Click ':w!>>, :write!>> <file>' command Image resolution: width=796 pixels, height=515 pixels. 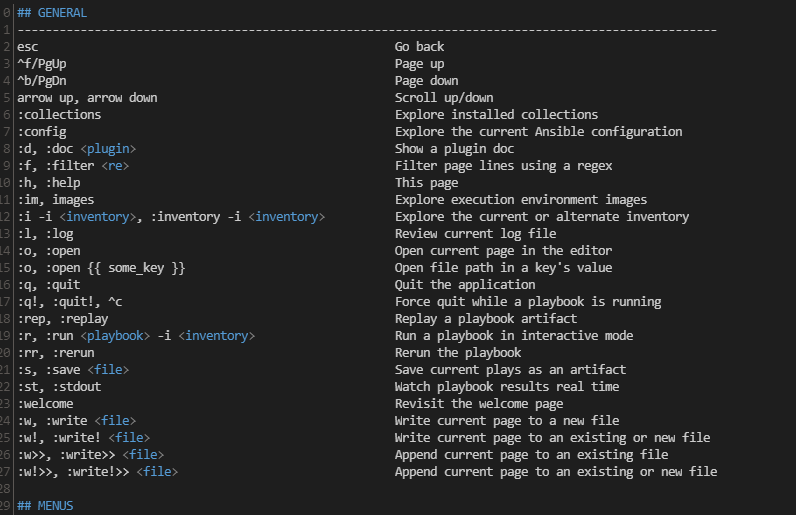point(97,472)
